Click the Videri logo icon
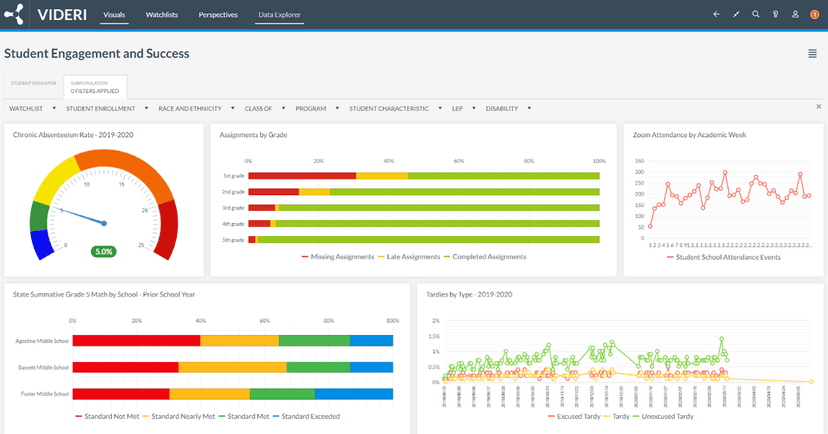This screenshot has width=828, height=434. [x=14, y=15]
